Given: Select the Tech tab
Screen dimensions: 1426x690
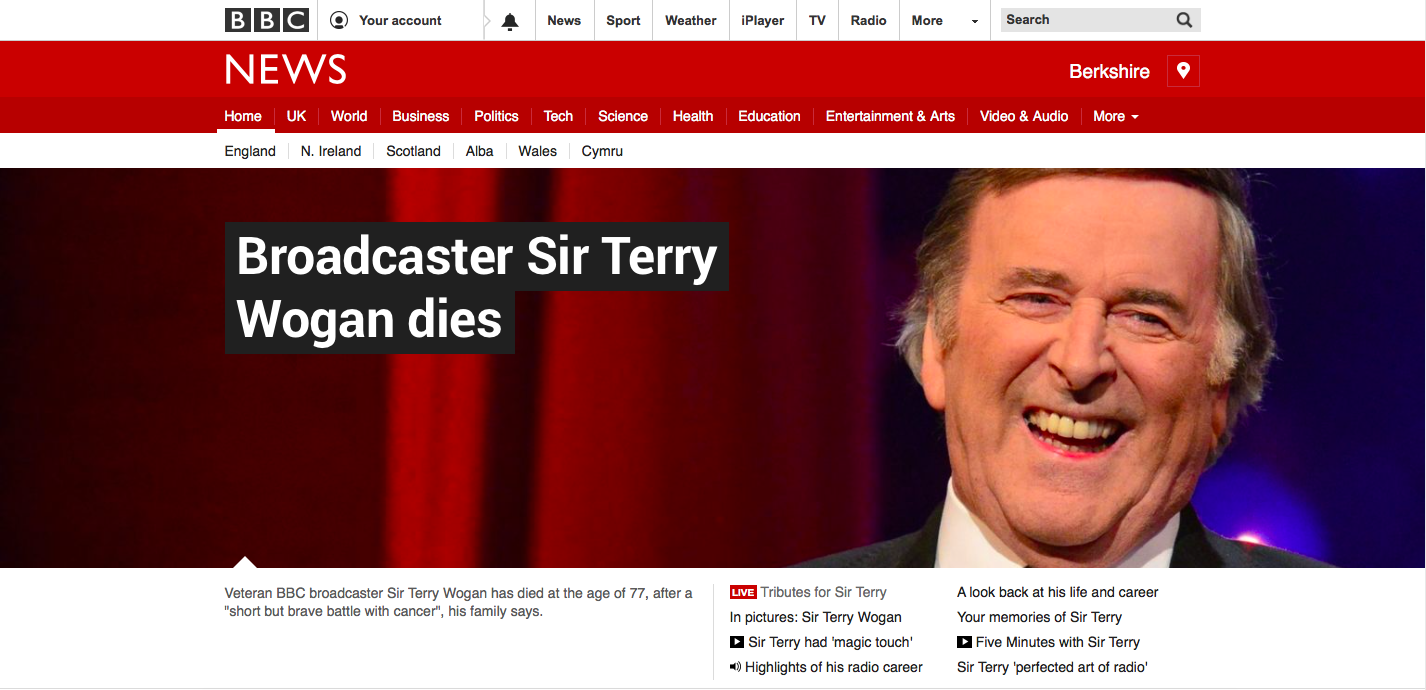Looking at the screenshot, I should pyautogui.click(x=558, y=116).
